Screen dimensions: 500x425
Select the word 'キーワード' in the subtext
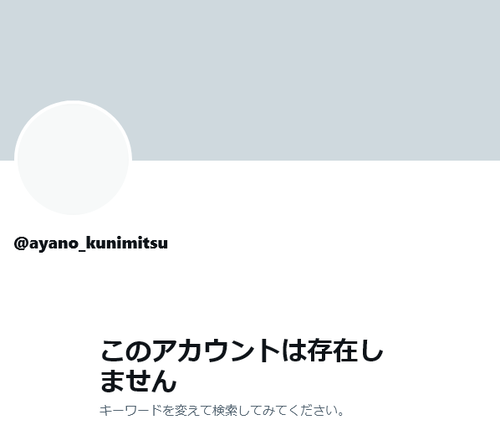(x=130, y=410)
